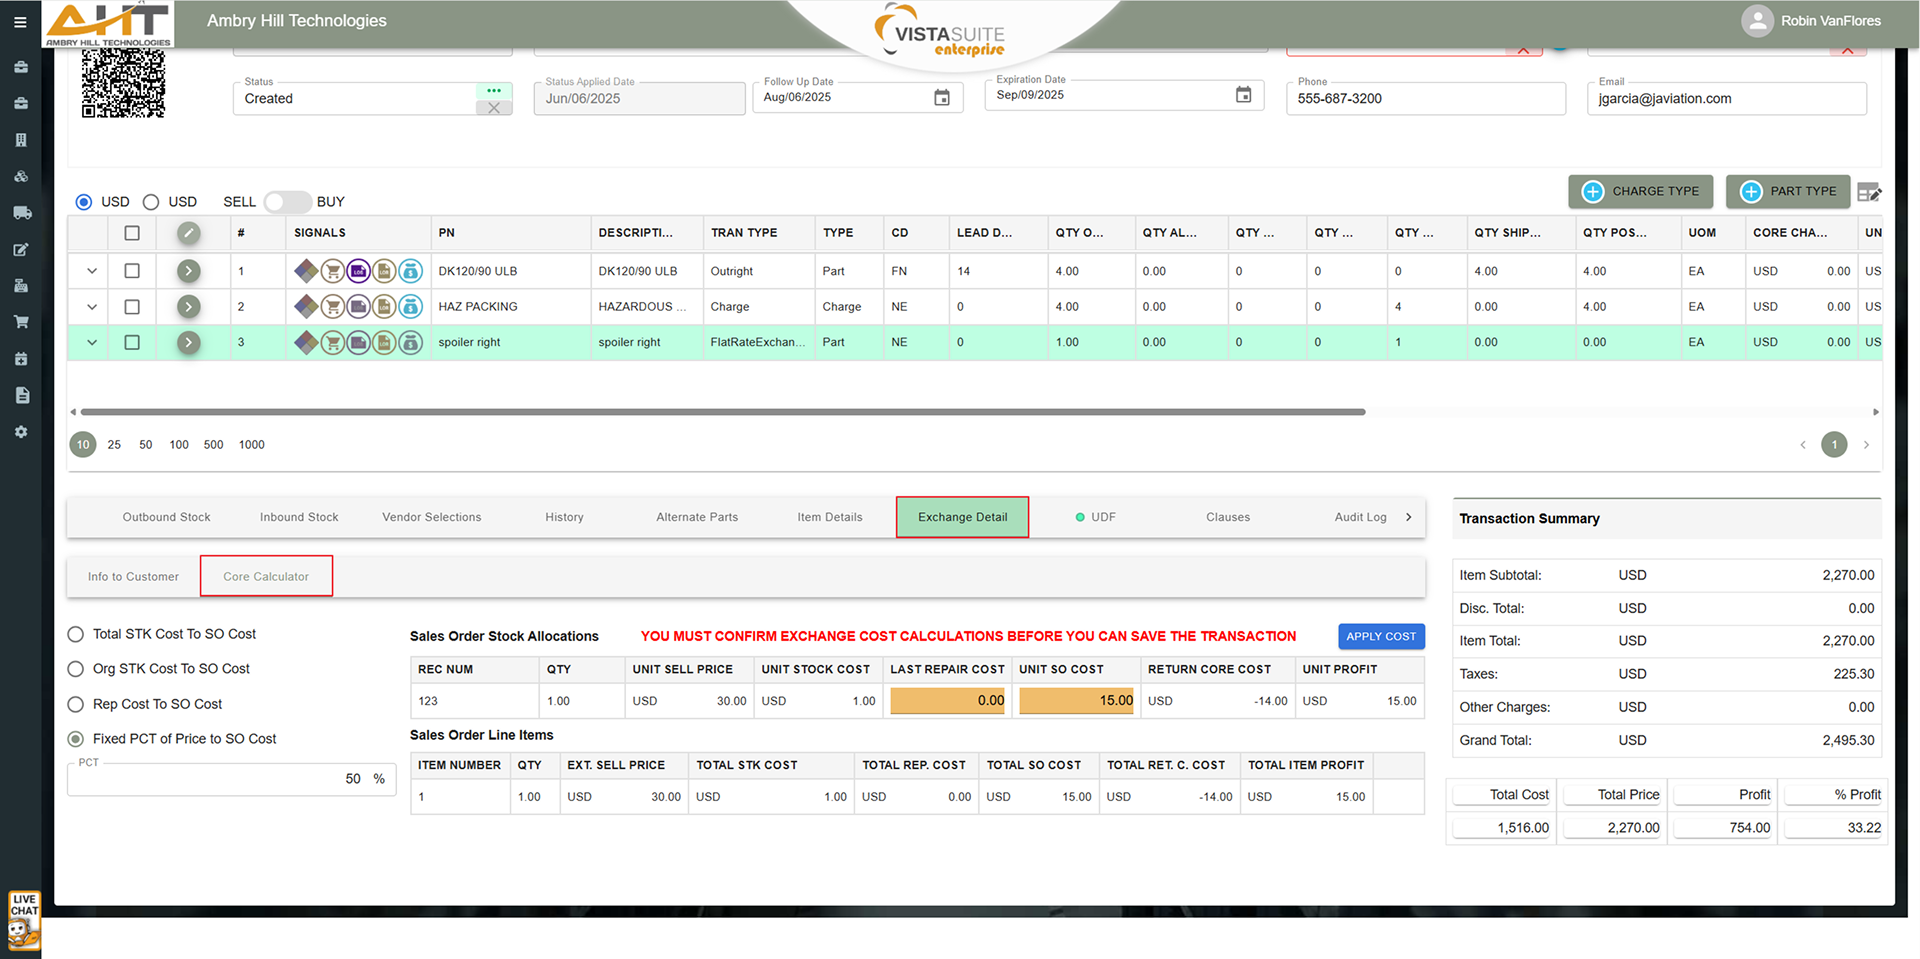Click the cart signal icon on row 2
This screenshot has width=1920, height=959.
coord(332,307)
